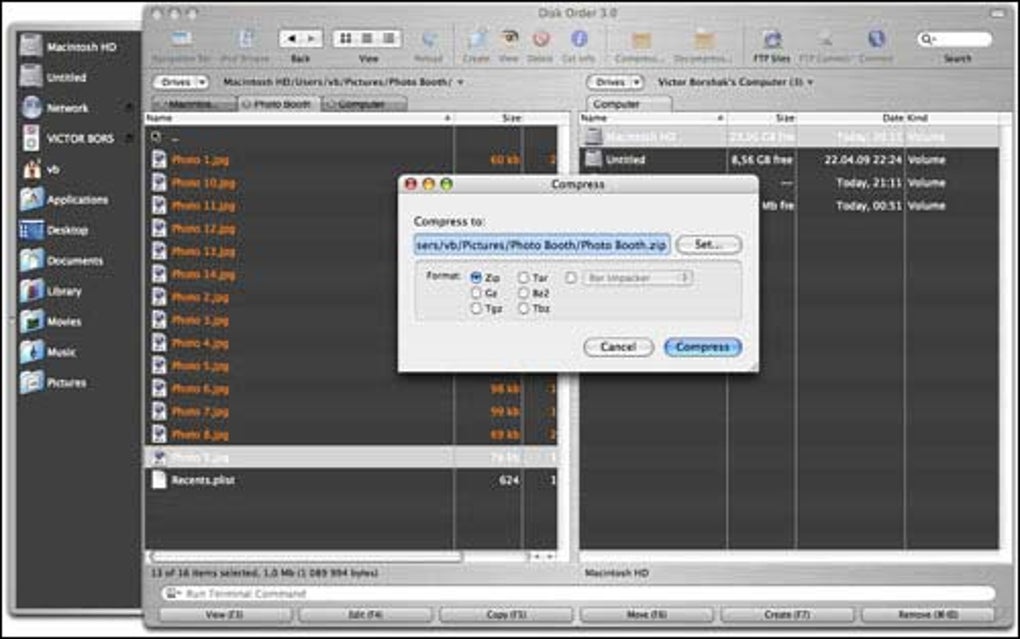Switch to the Macintosh tab in left pane
This screenshot has height=639, width=1020.
[194, 104]
